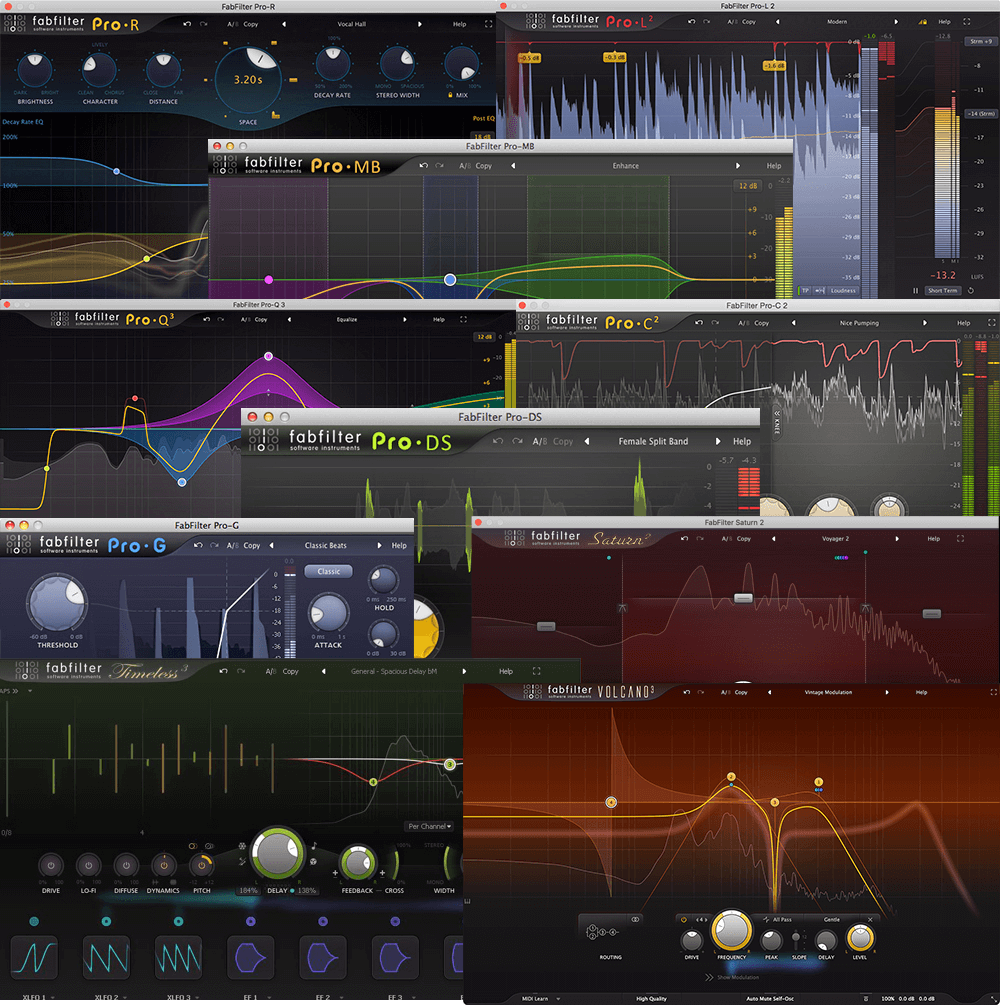This screenshot has width=1000, height=1005.
Task: Open the XLFO 1 waveform modulator
Action: [x=36, y=956]
